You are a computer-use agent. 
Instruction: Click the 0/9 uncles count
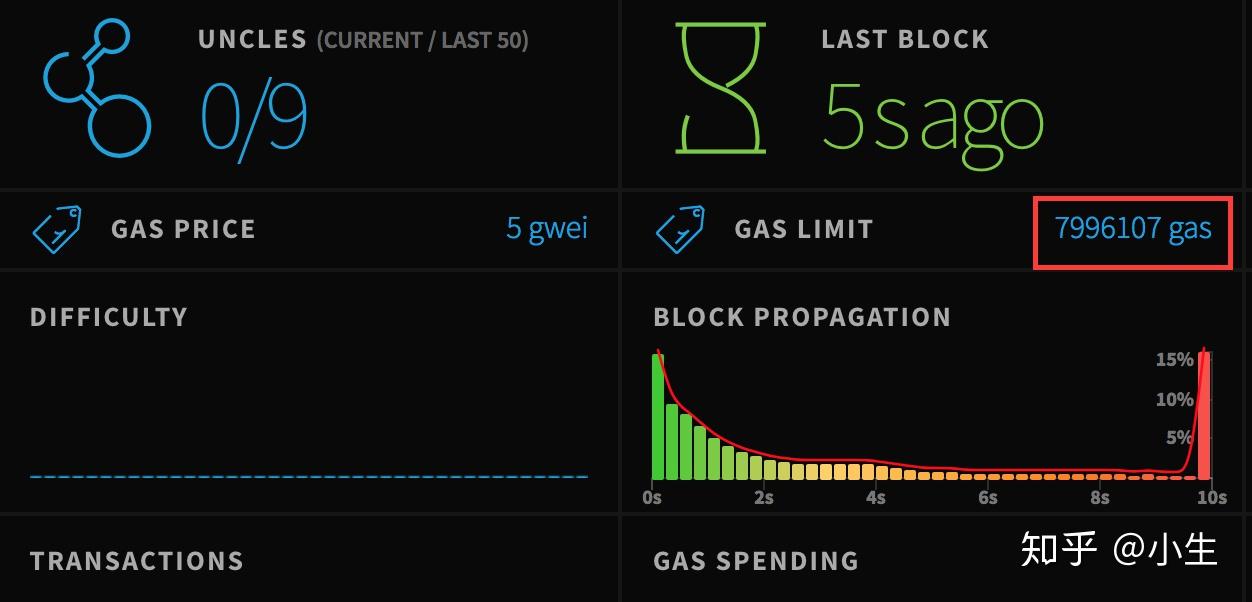[x=254, y=116]
